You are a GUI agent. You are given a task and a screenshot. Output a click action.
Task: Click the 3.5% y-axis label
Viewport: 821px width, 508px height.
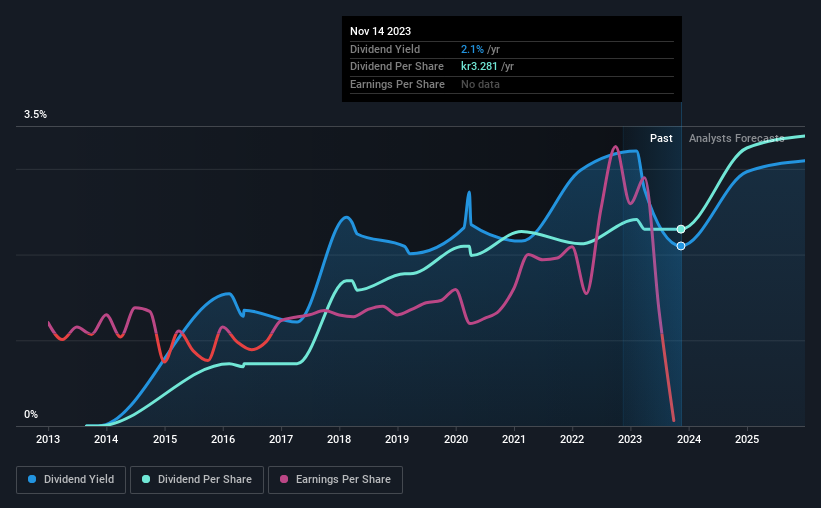tap(35, 114)
